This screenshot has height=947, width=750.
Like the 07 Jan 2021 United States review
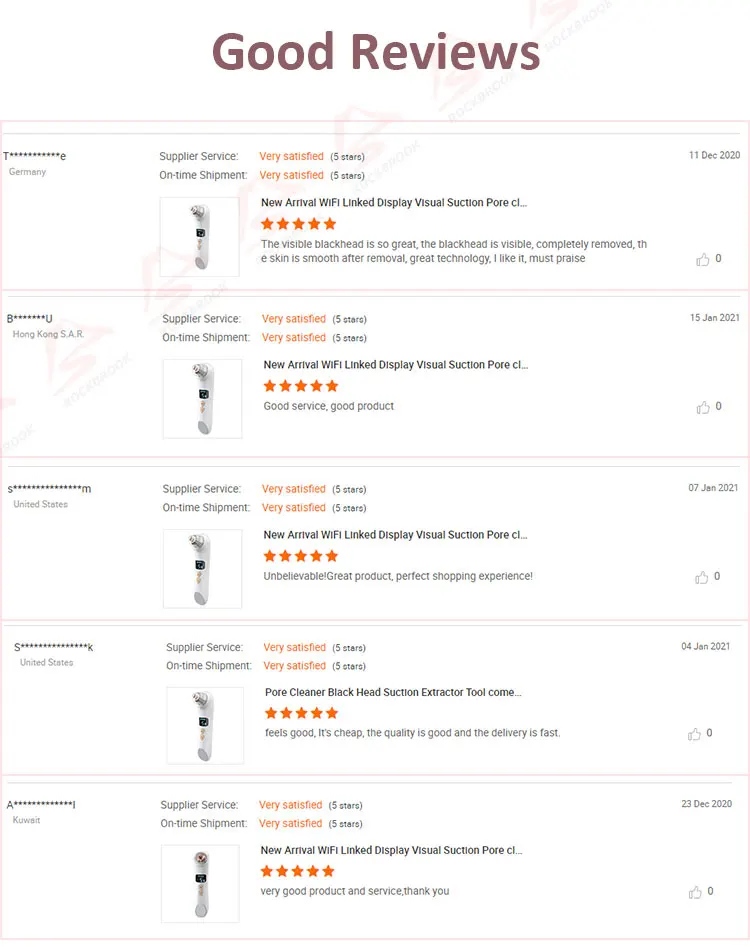703,577
